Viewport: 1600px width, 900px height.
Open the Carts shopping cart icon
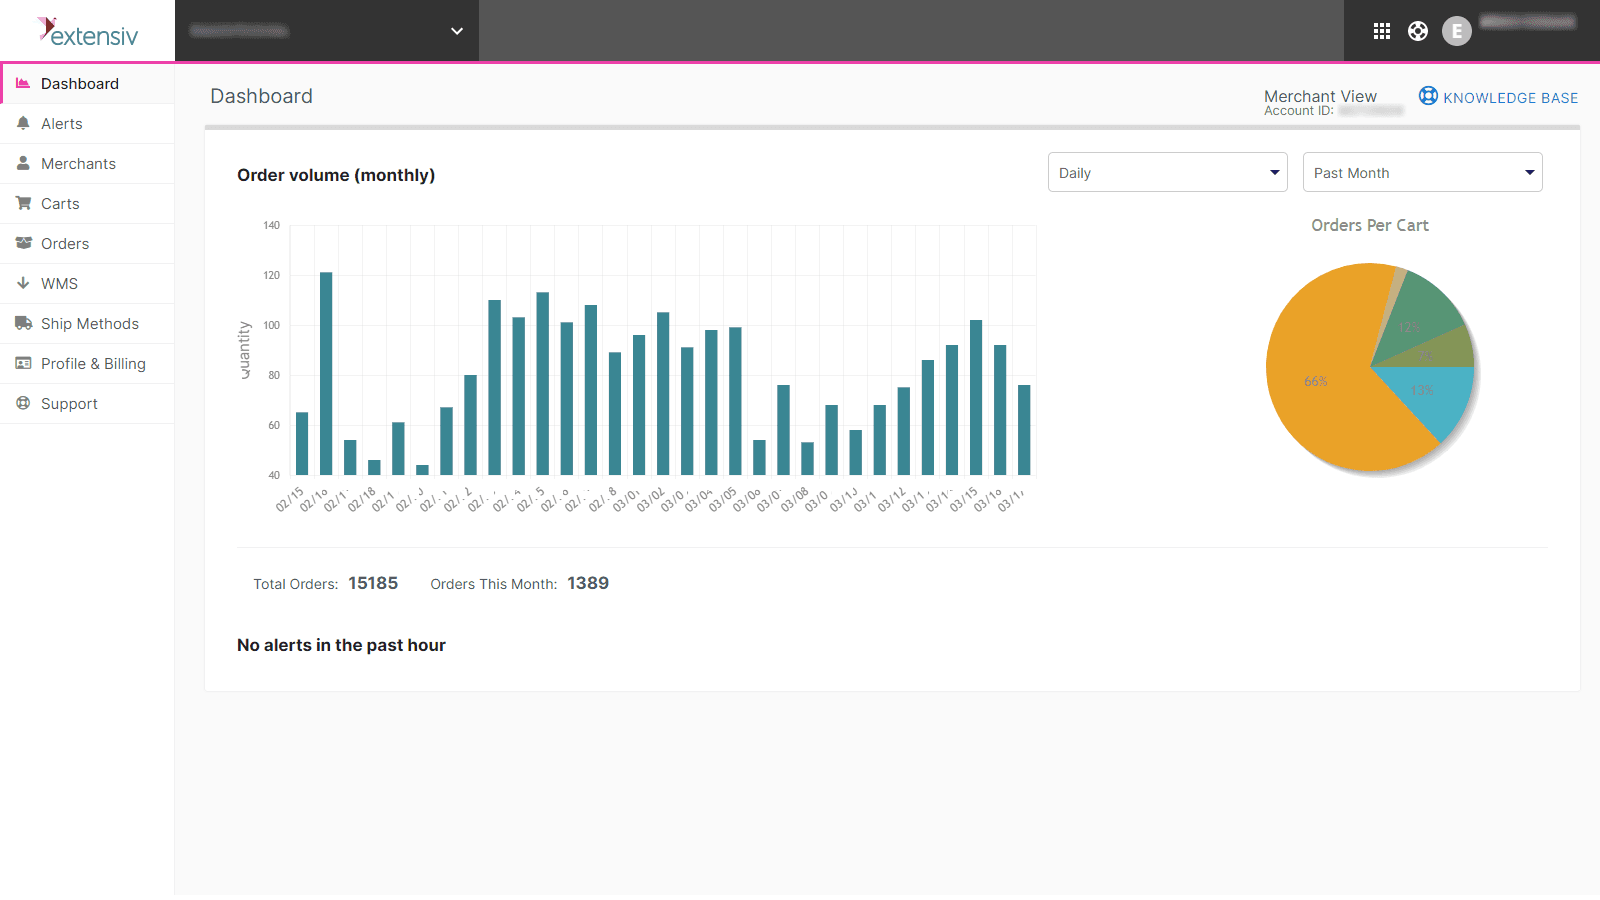(x=23, y=203)
